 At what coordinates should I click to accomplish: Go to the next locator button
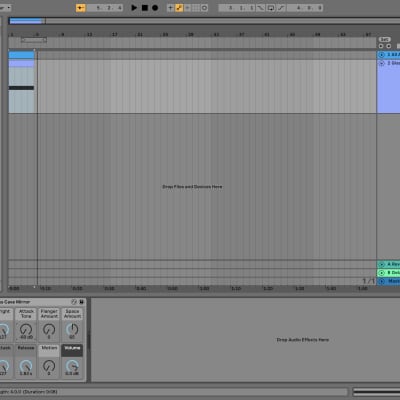pyautogui.click(x=389, y=46)
